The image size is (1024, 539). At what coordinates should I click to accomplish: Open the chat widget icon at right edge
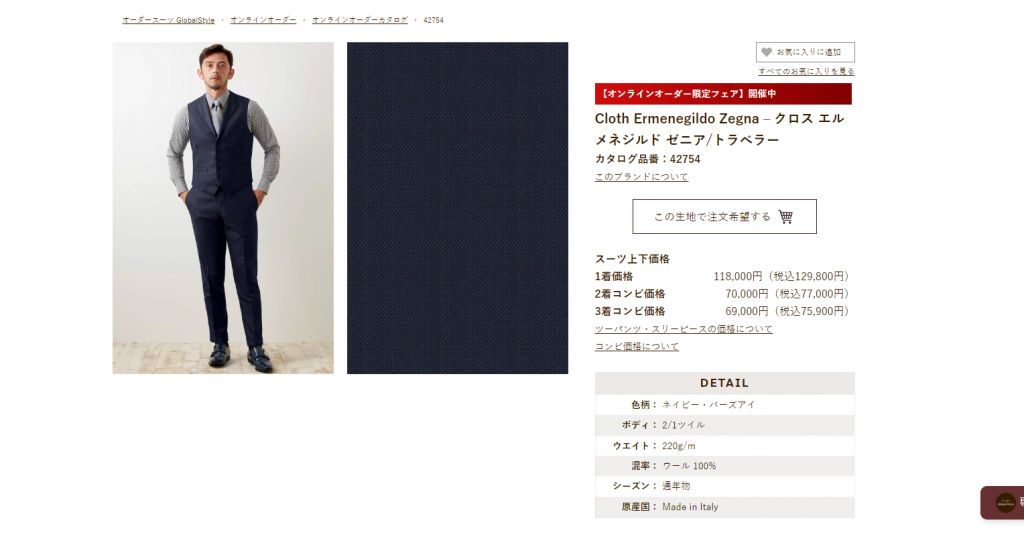1004,502
